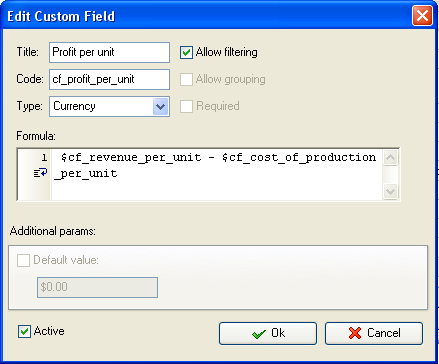Enable the Default value checkbox

[23, 260]
